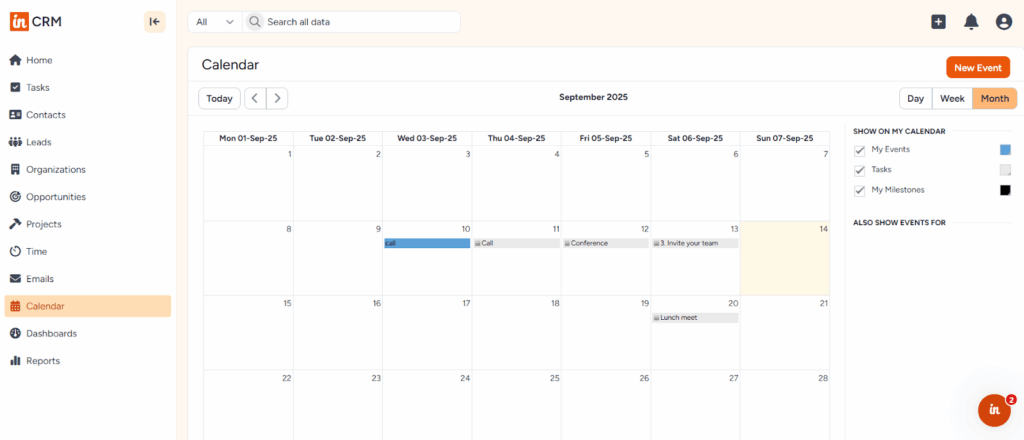This screenshot has width=1024, height=440.
Task: Switch to the Week view tab
Action: (x=952, y=98)
